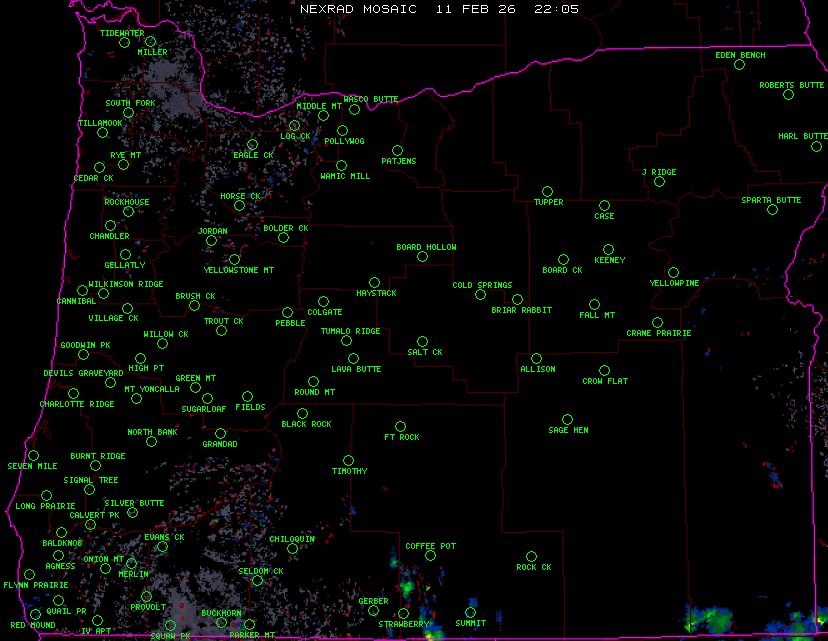This screenshot has width=828, height=641.
Task: Select the SAGE HEN station marker
Action: (567, 420)
